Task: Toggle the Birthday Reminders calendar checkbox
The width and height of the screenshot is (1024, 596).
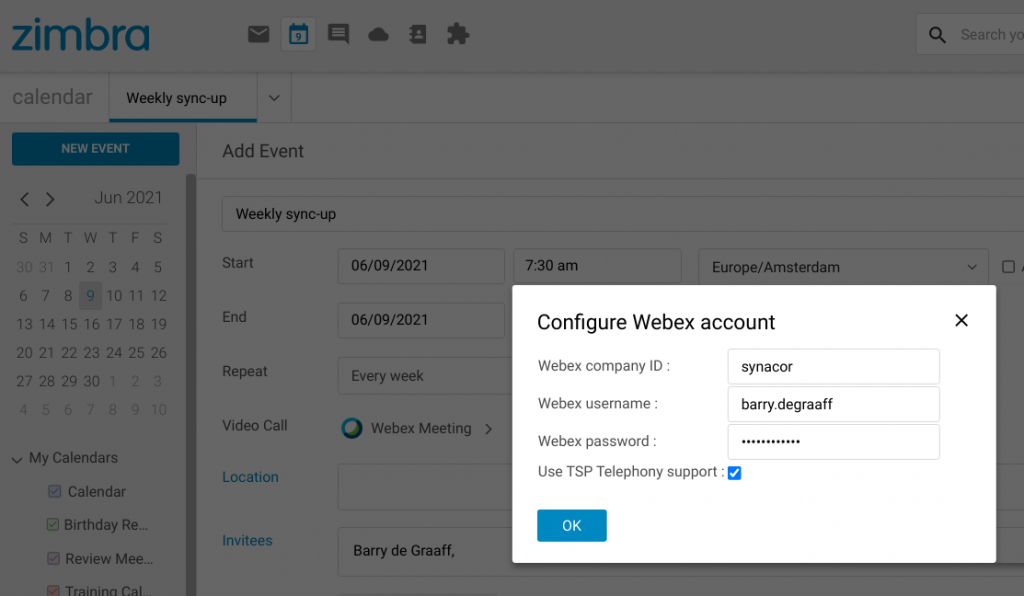Action: (x=53, y=524)
